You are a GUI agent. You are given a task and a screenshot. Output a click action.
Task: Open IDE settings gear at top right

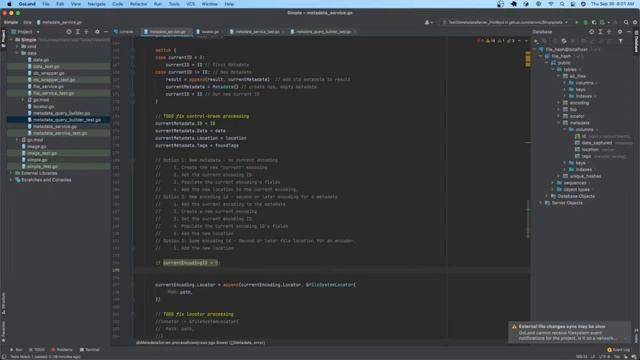point(635,22)
